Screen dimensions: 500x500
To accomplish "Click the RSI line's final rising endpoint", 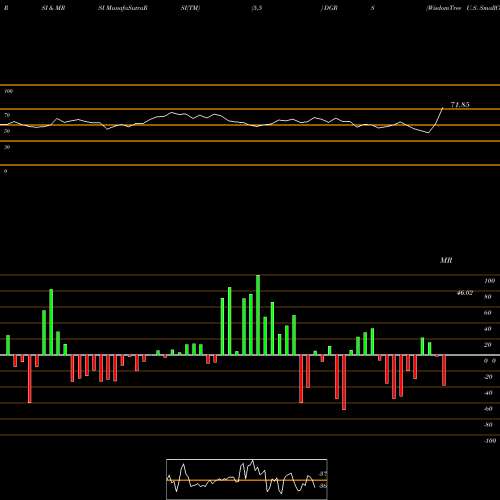I will click(x=443, y=108).
